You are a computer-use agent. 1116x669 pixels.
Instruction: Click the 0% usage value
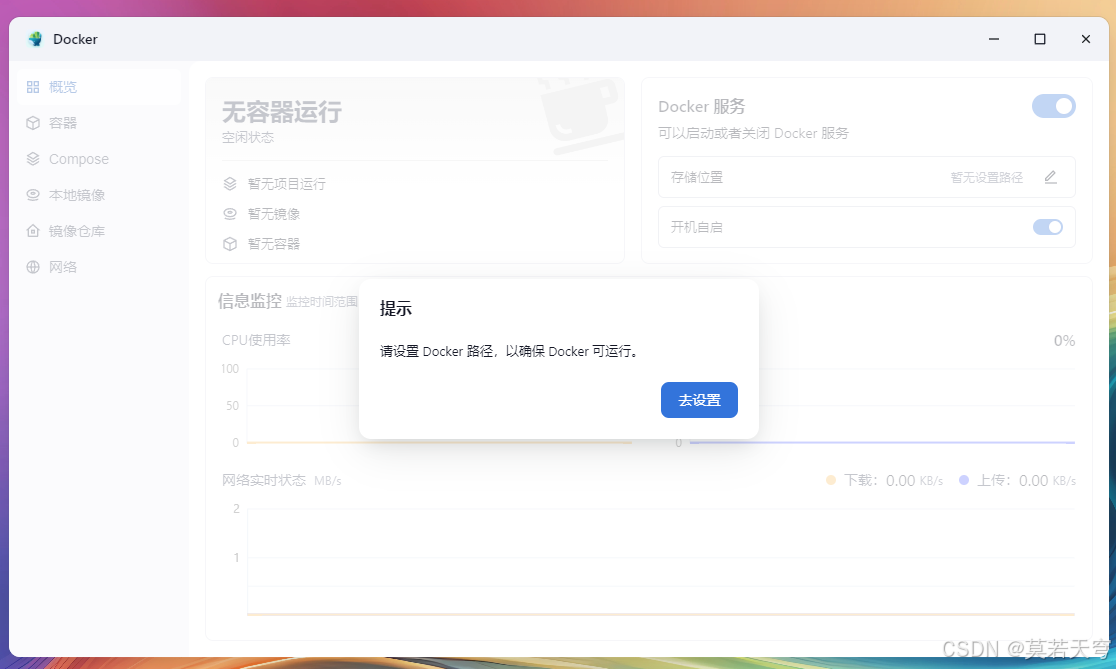point(1064,341)
